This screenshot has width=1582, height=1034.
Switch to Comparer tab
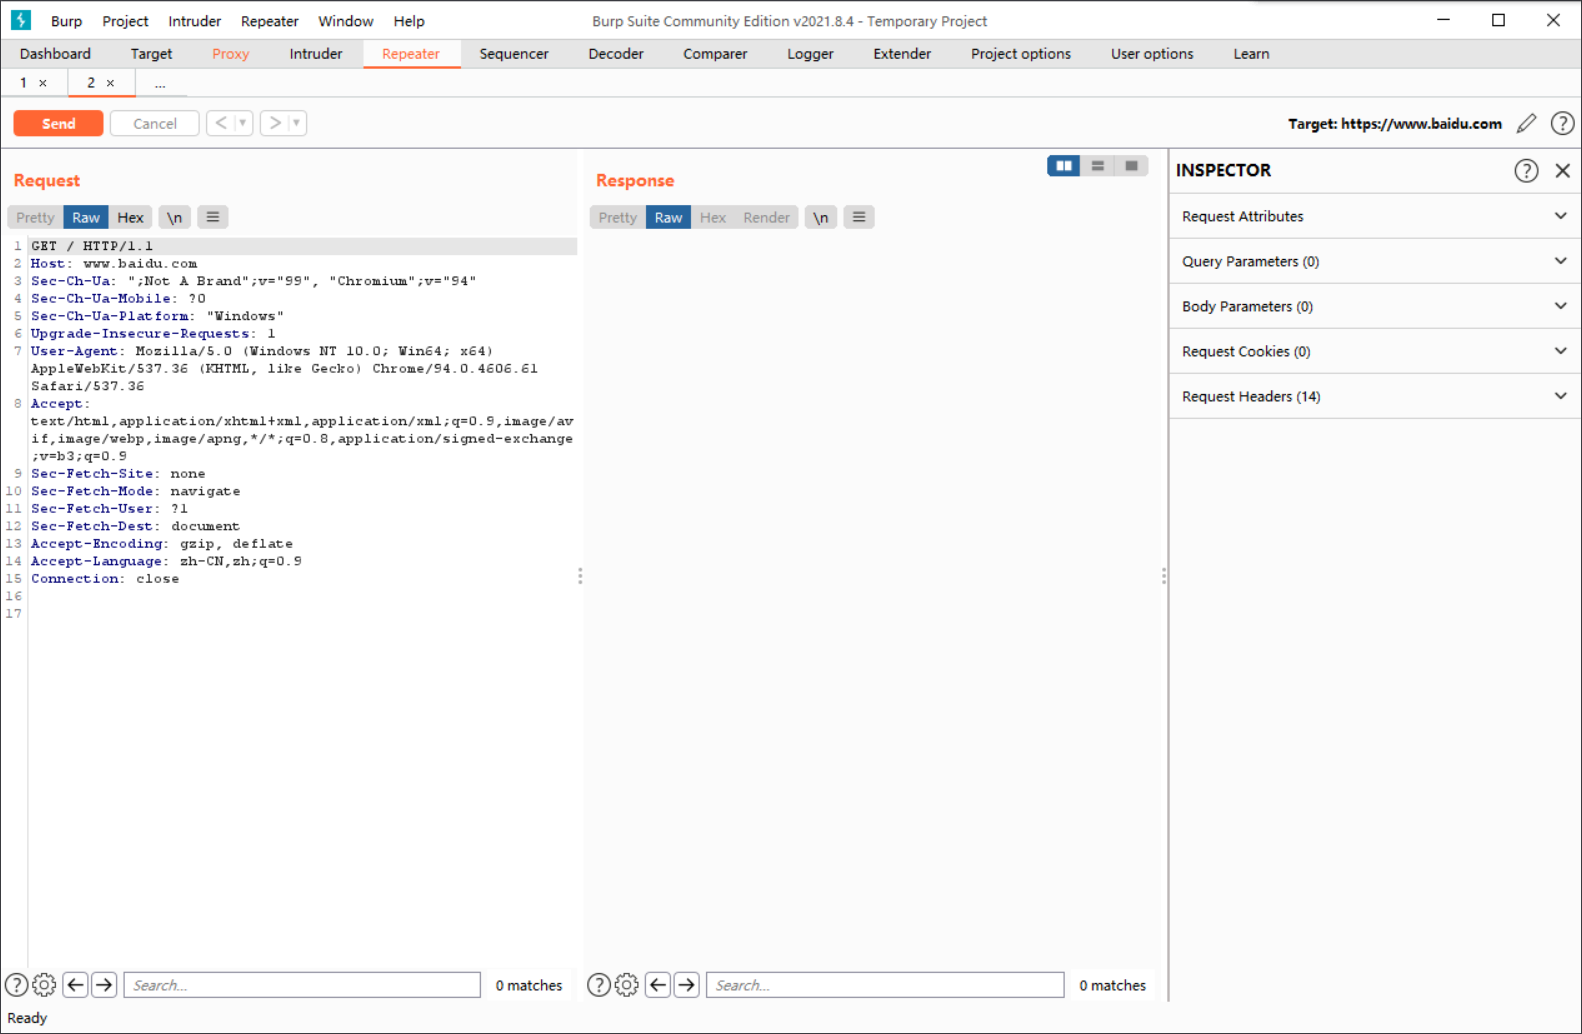coord(715,54)
